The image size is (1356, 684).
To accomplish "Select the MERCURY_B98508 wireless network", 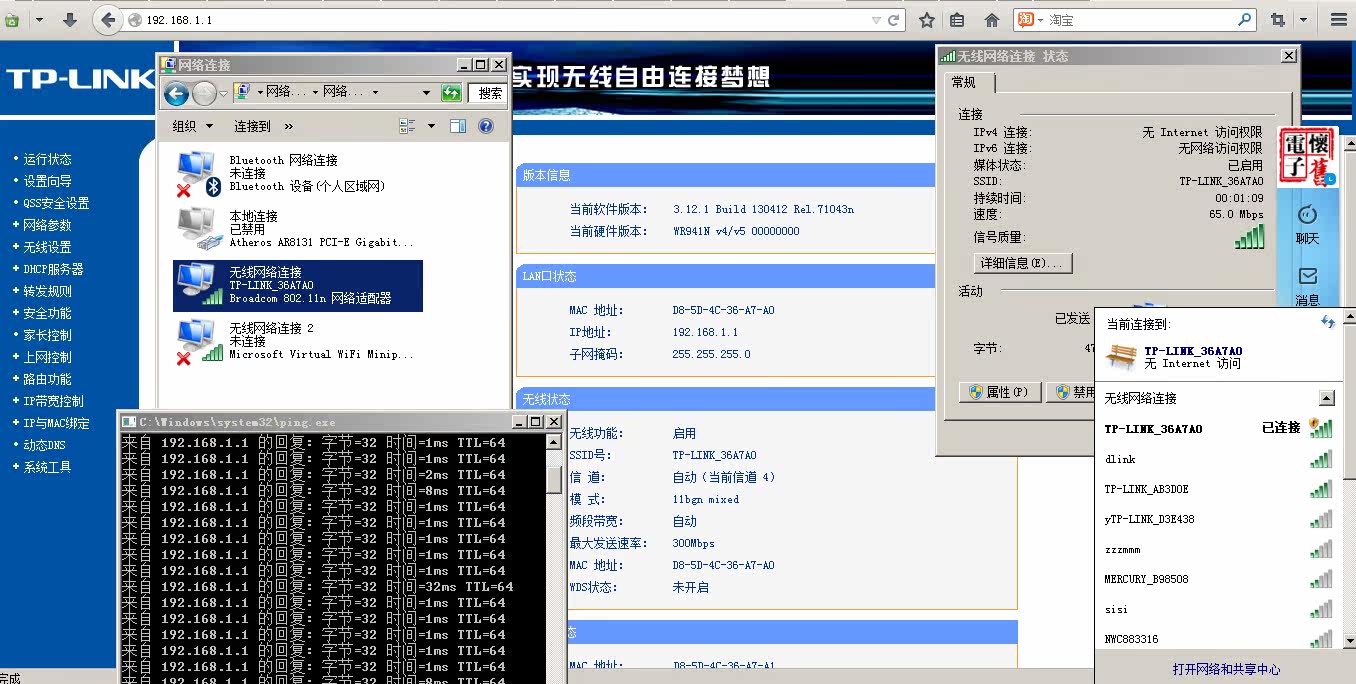I will click(x=1218, y=579).
